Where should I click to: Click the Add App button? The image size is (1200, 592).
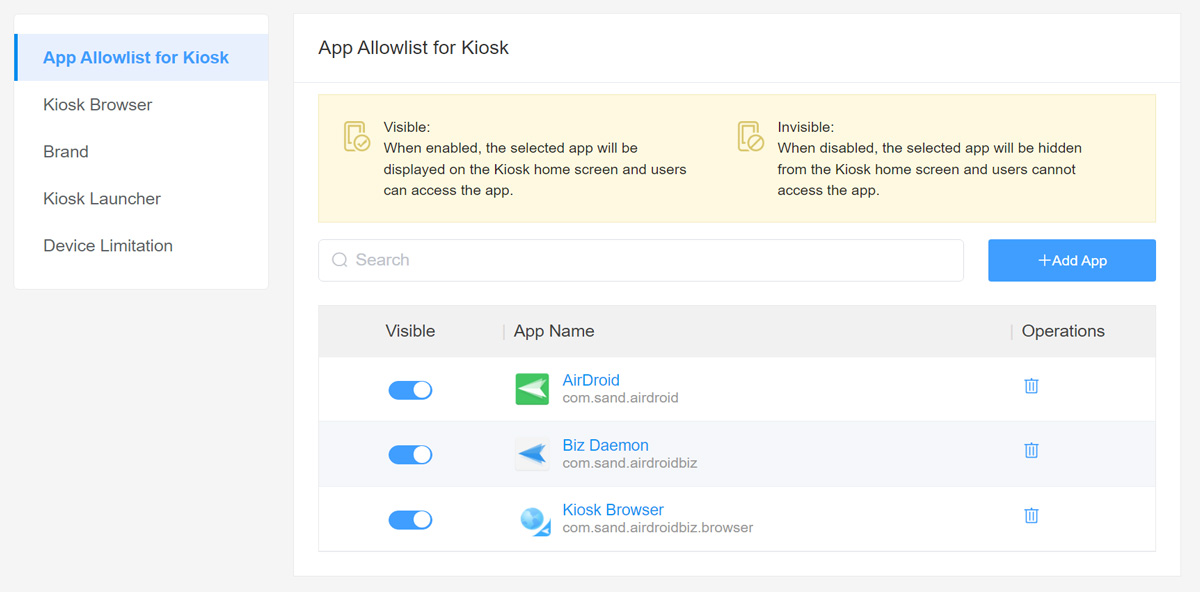point(1072,260)
